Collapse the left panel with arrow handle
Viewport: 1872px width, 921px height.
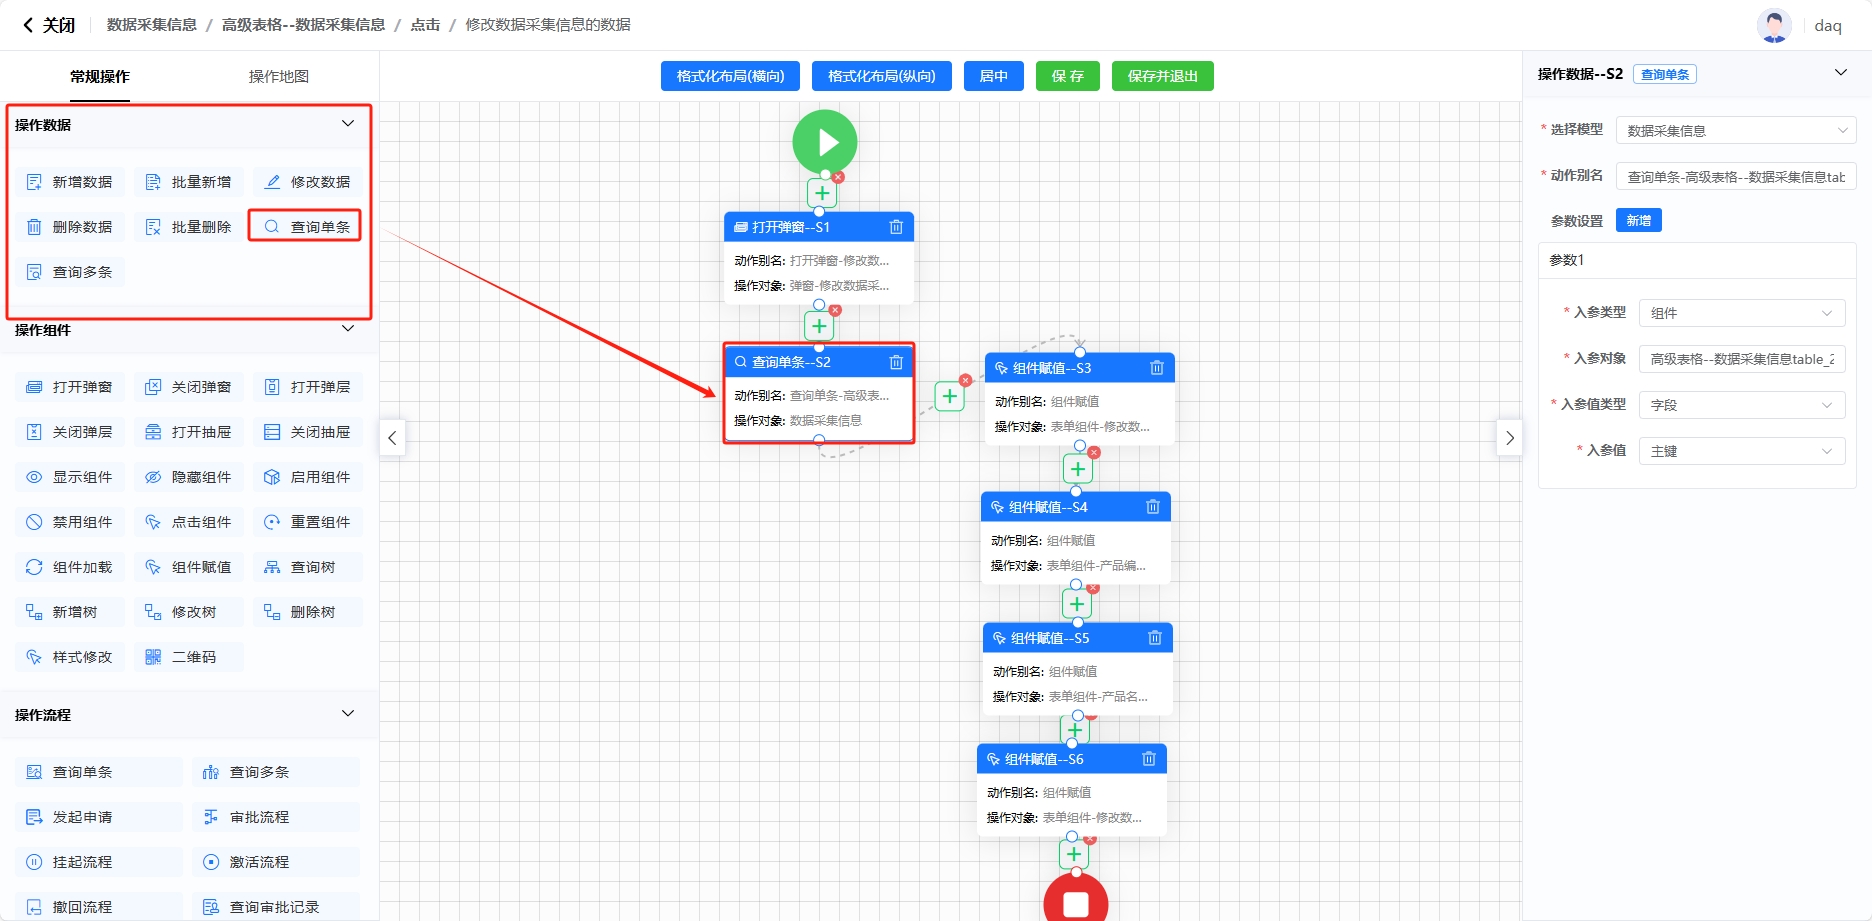(392, 438)
